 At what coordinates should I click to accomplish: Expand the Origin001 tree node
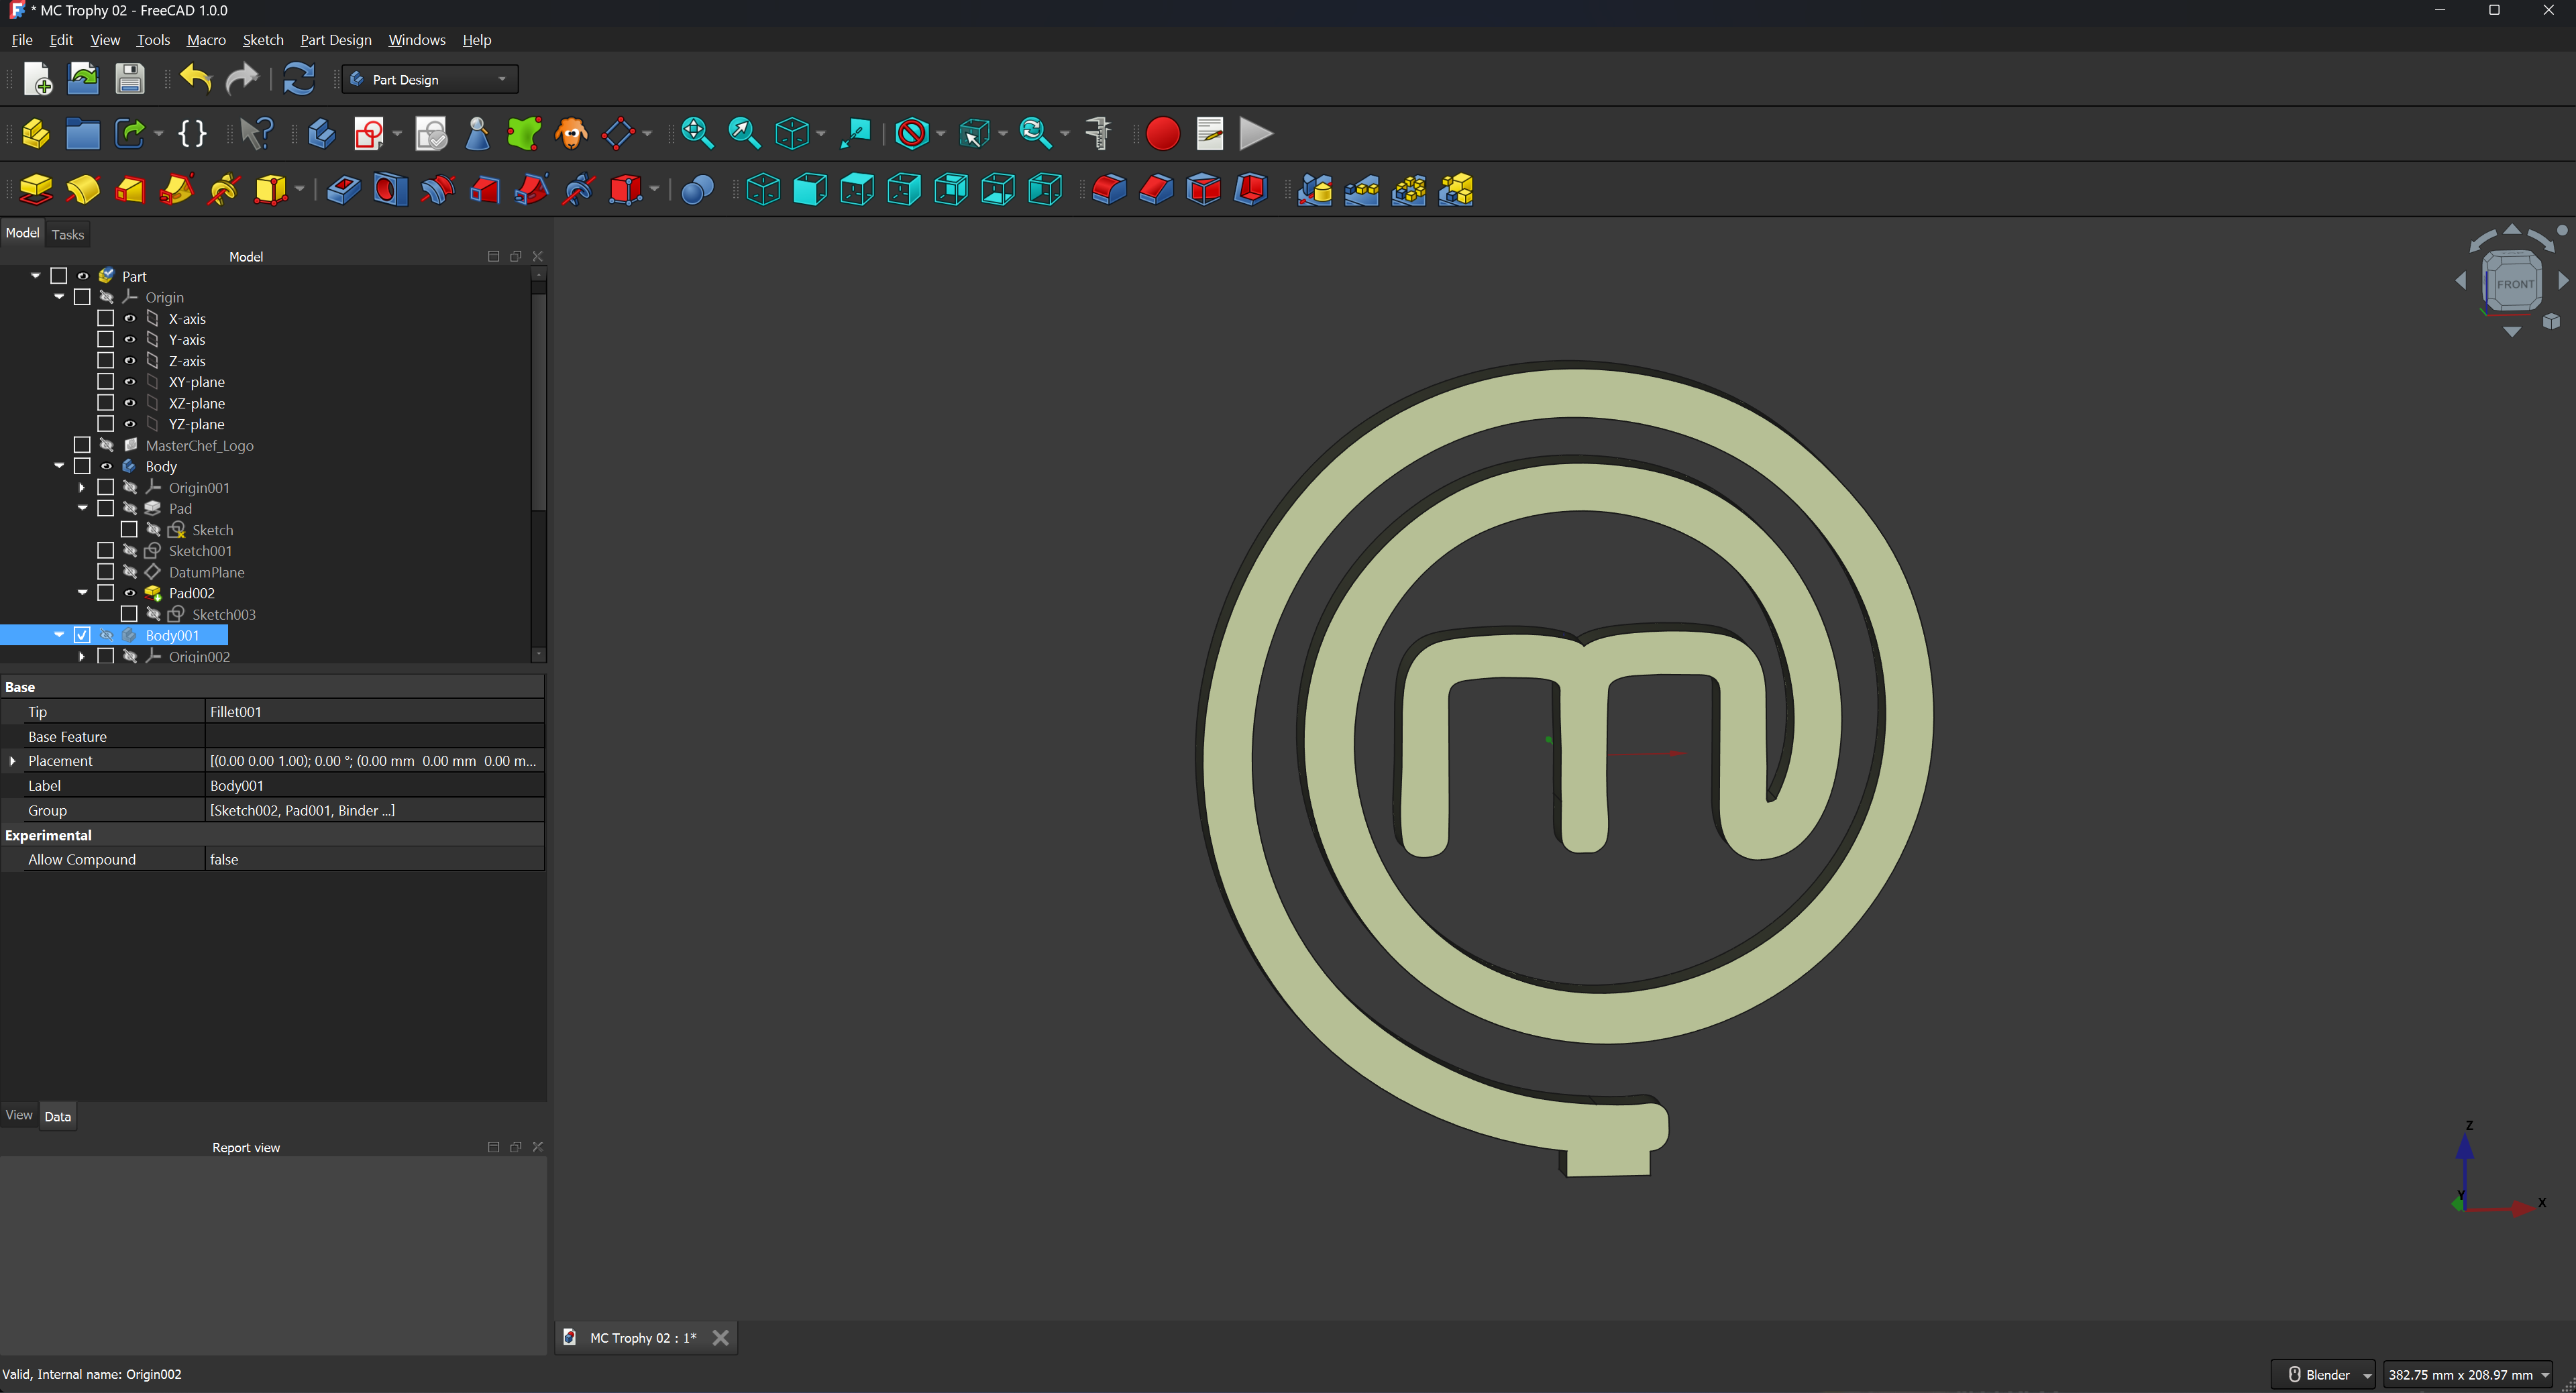(x=82, y=487)
